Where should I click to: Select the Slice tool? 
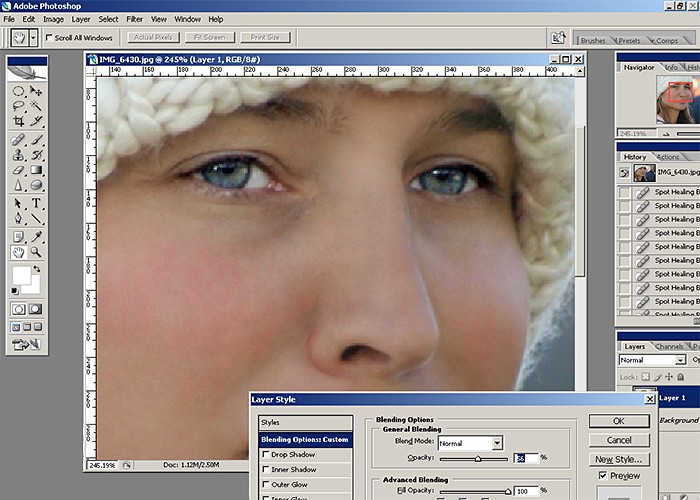pyautogui.click(x=36, y=121)
